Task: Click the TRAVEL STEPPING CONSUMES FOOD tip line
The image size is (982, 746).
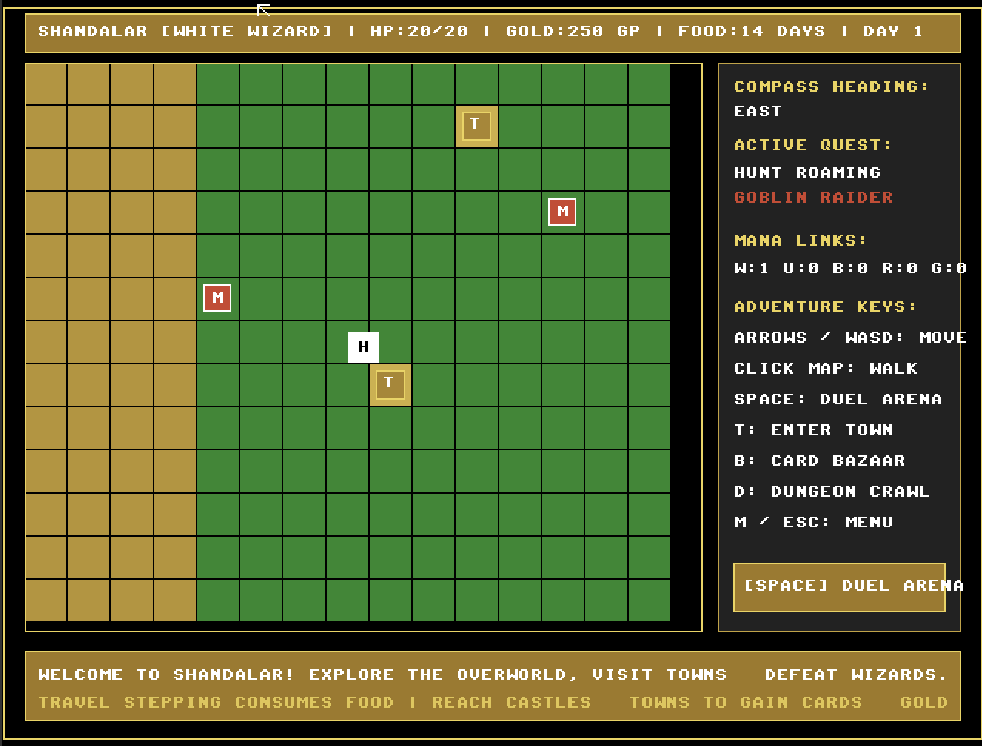Action: click(x=493, y=703)
